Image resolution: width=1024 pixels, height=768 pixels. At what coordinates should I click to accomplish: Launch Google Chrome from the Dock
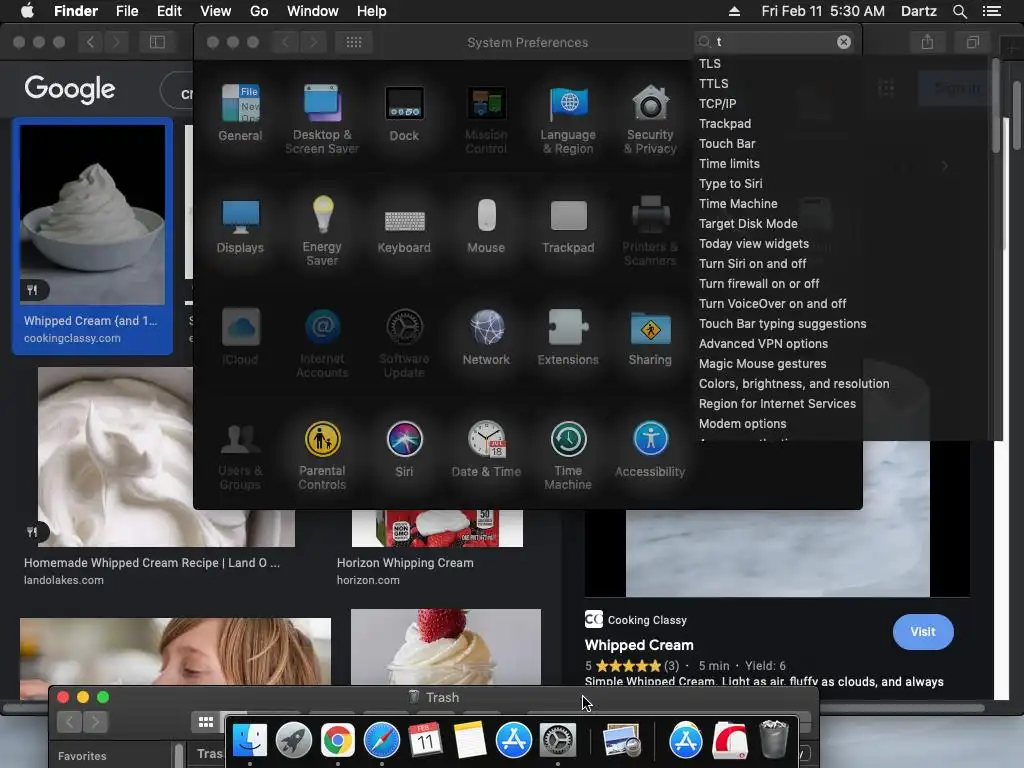tap(338, 741)
